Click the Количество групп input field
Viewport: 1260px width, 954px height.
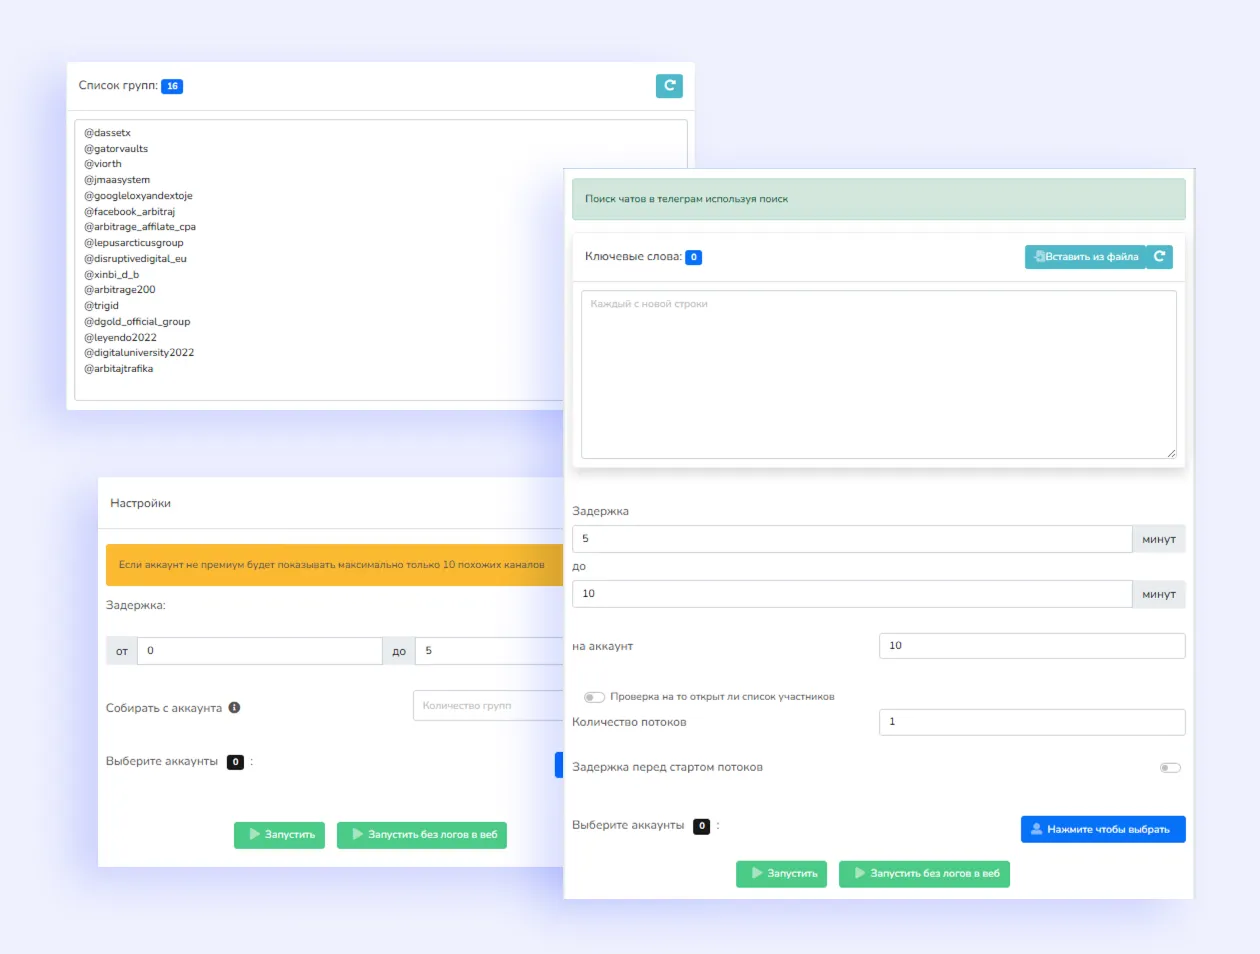click(488, 706)
